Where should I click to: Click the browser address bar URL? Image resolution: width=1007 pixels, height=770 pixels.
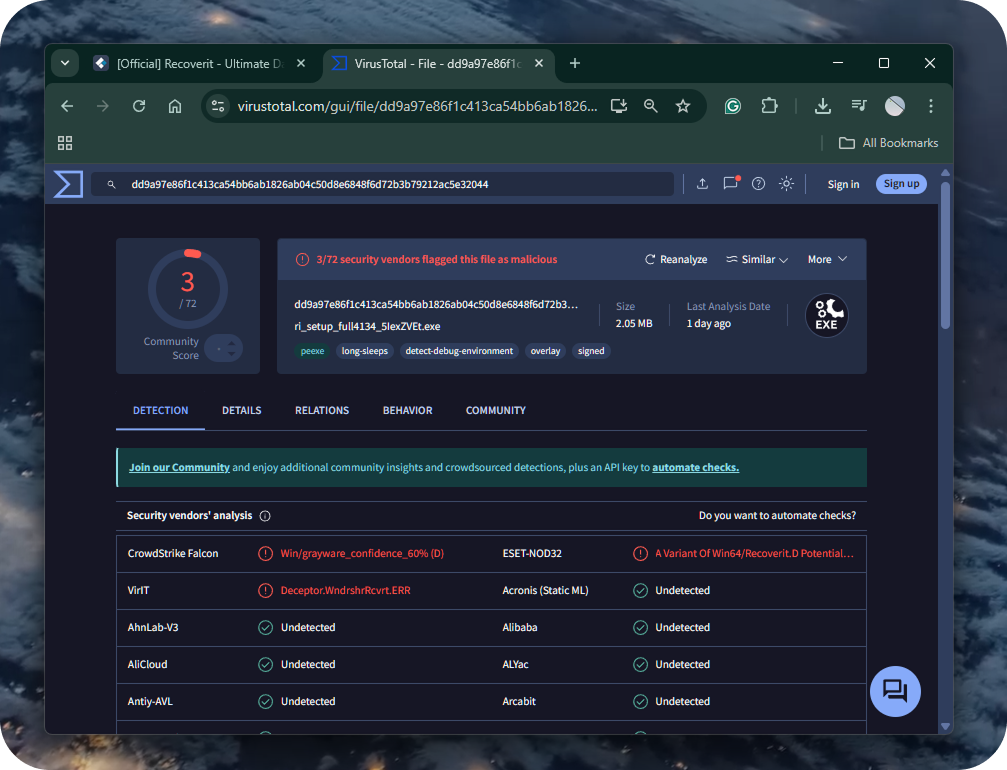(x=417, y=106)
